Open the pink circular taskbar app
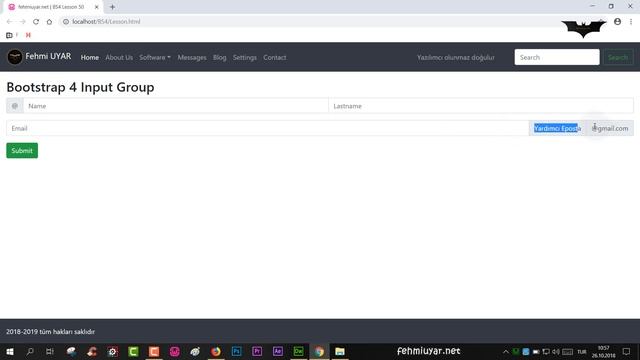This screenshot has height=360, width=640. pos(174,351)
